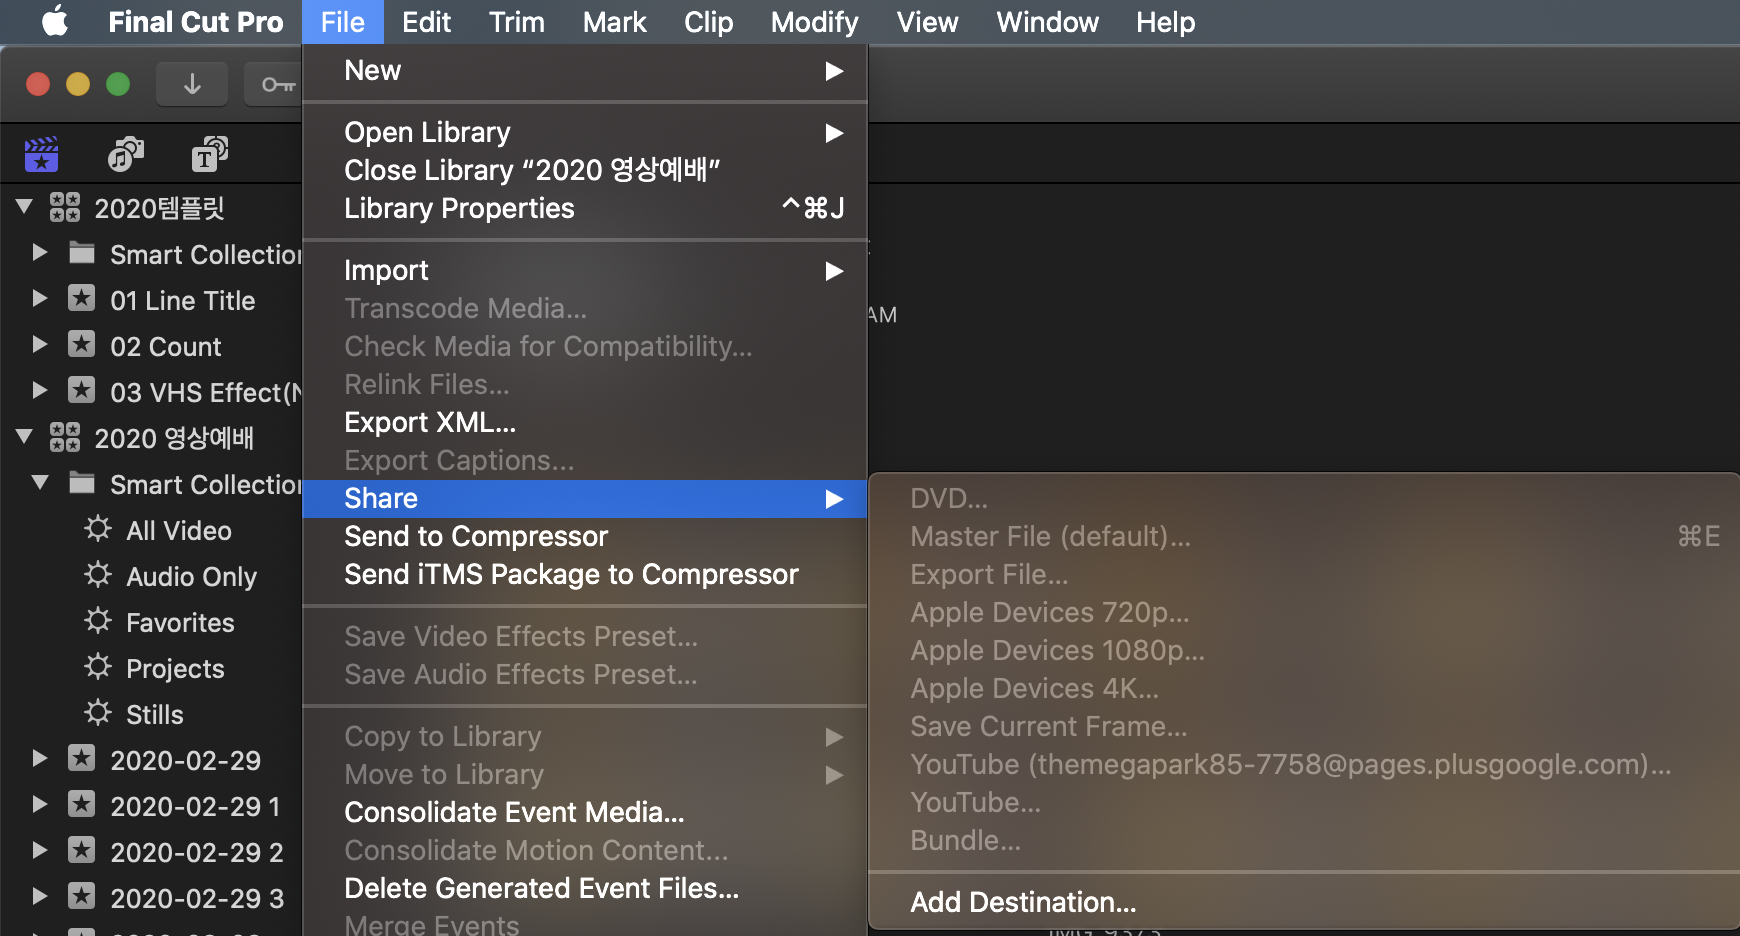This screenshot has height=936, width=1740.
Task: Open the View menu
Action: point(927,22)
